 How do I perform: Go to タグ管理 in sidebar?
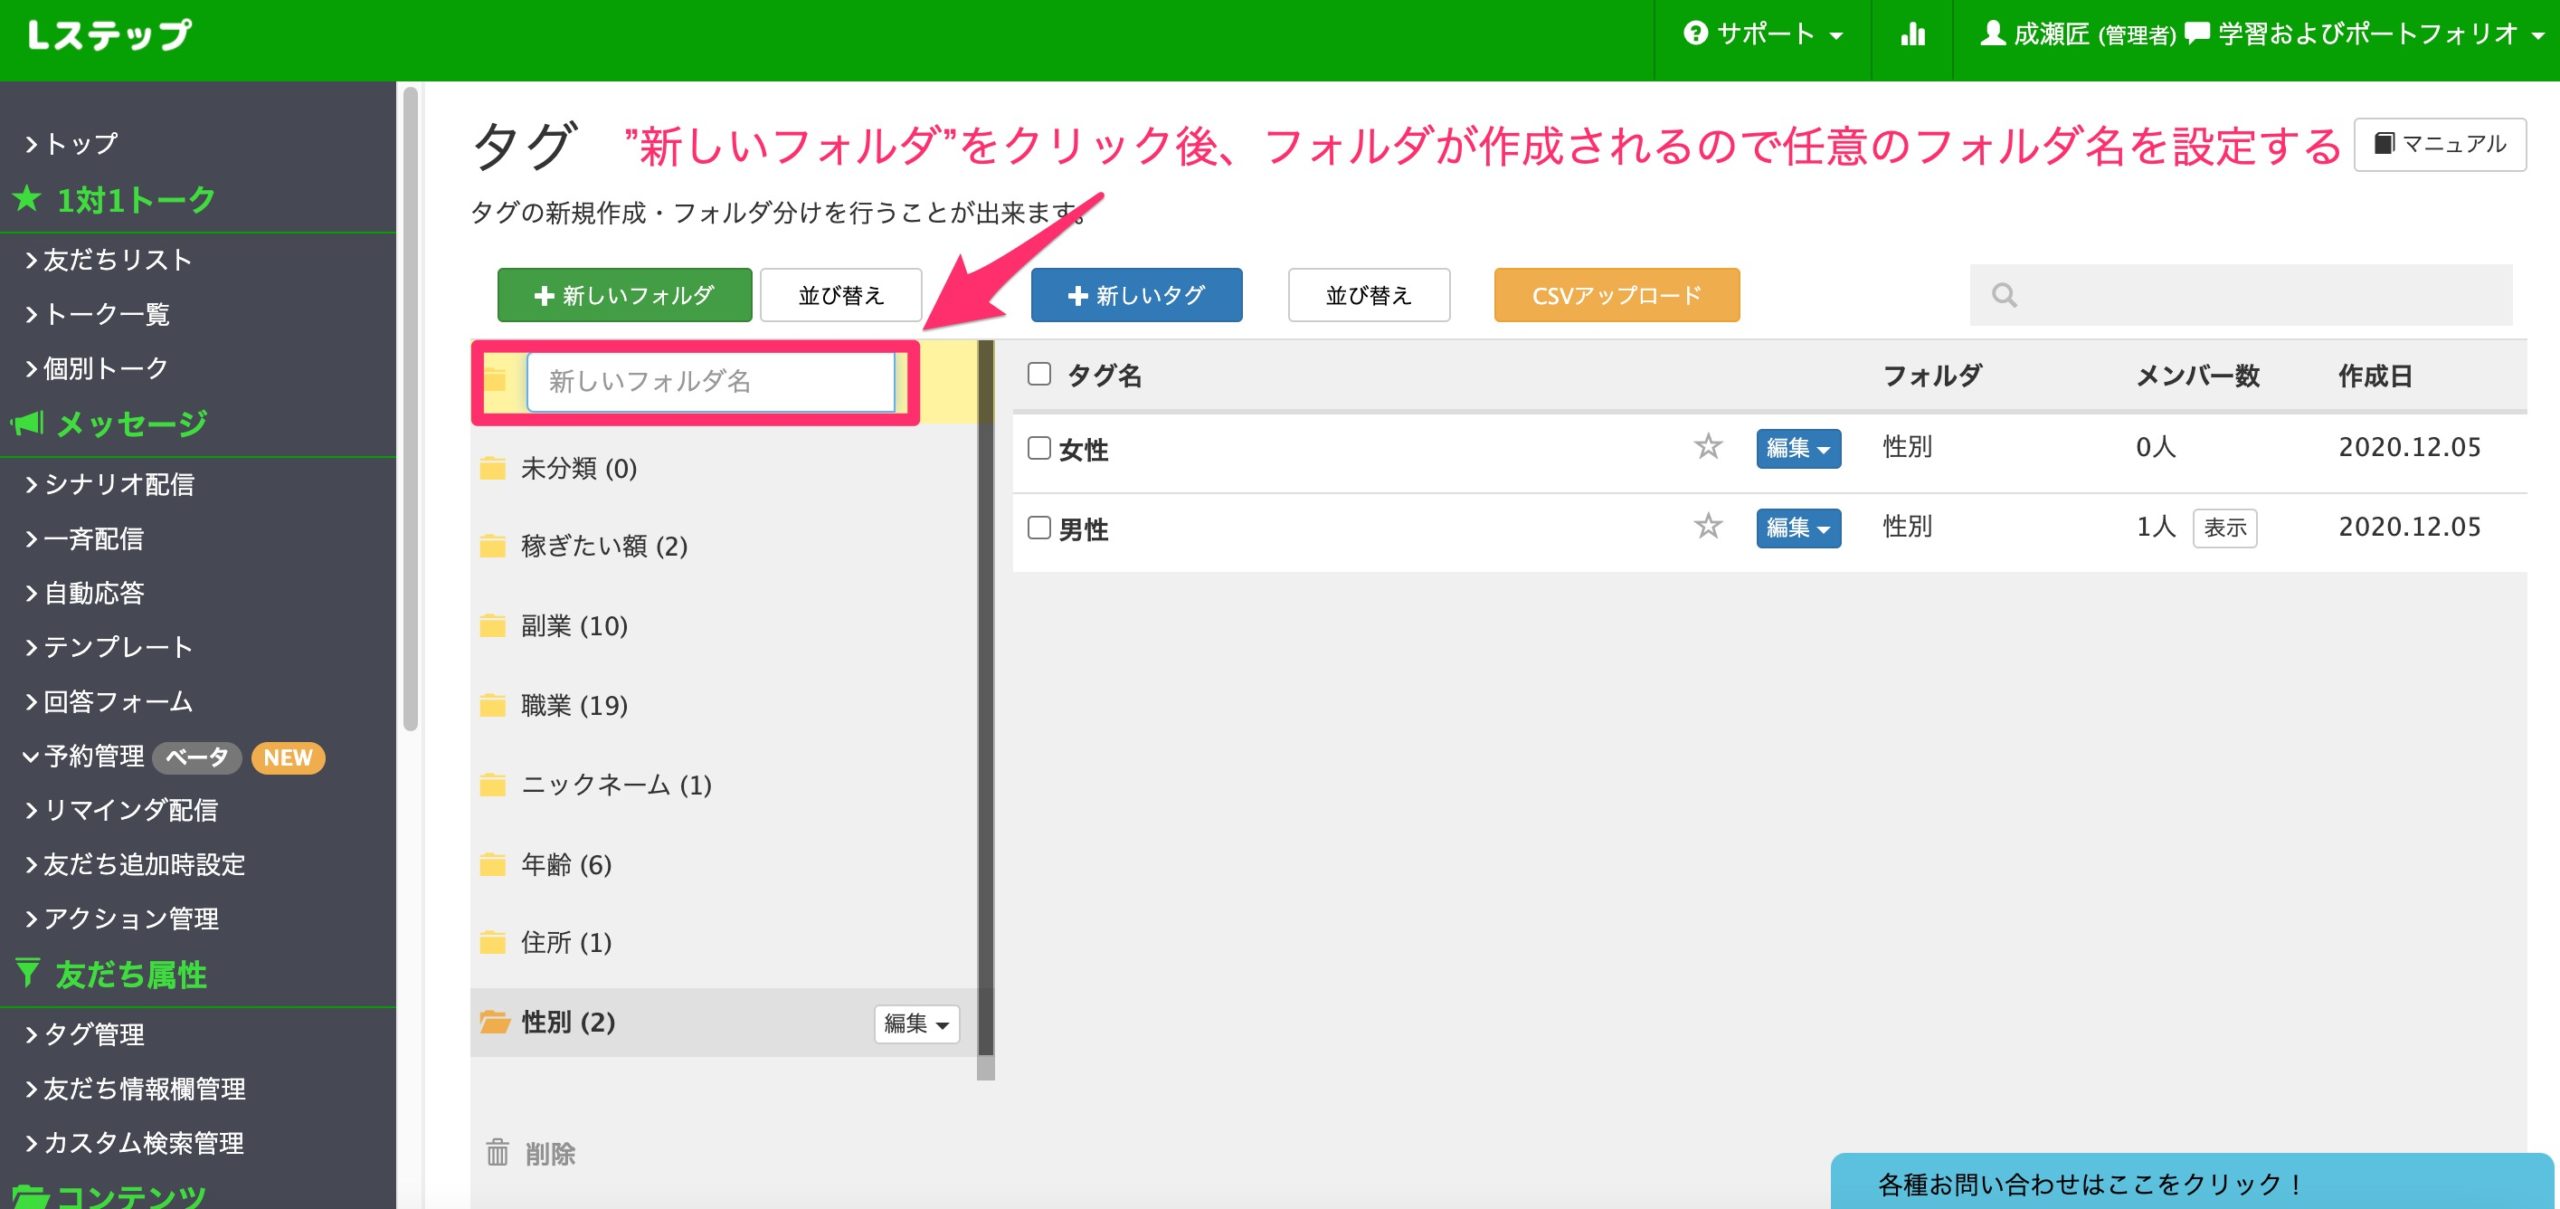pos(94,1034)
